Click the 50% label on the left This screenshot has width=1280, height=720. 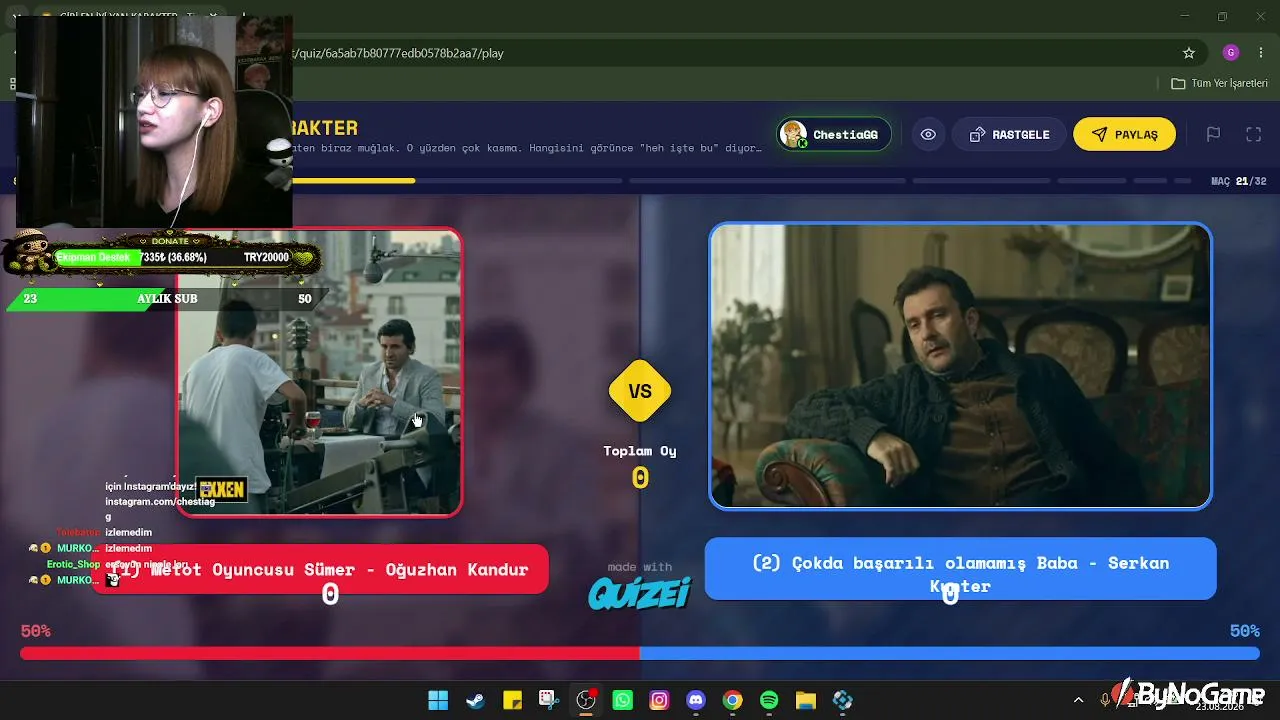click(35, 631)
